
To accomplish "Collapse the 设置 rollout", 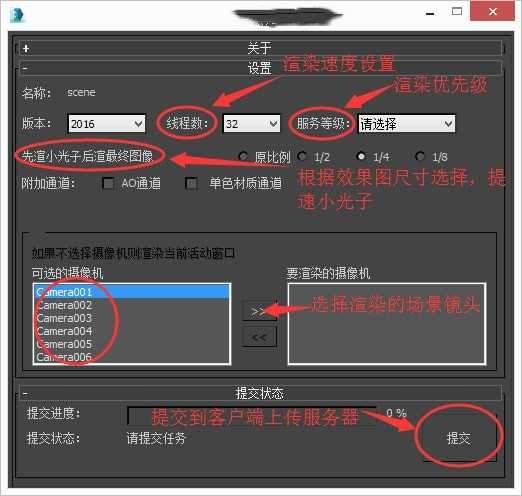I will (261, 68).
